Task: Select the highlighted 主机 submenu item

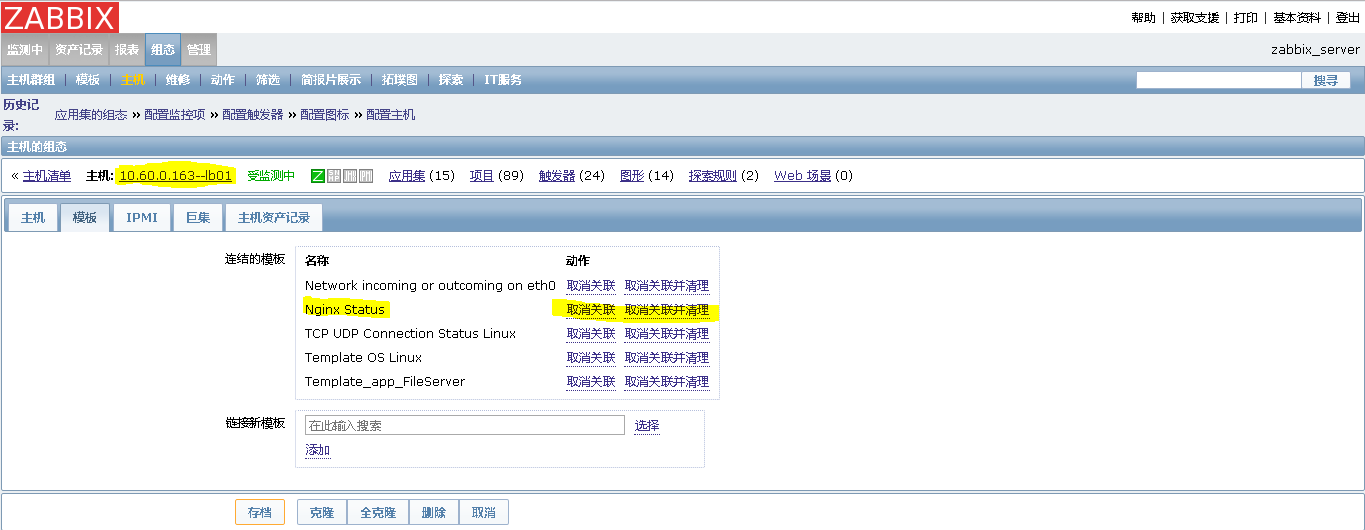Action: pos(133,80)
